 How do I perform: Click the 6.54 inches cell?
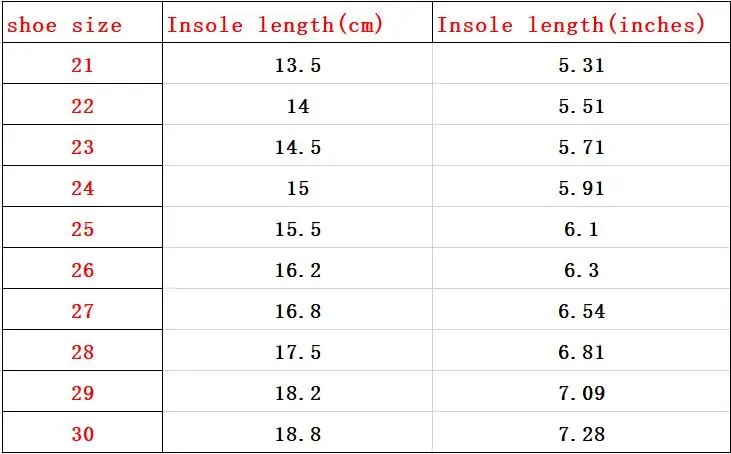(x=581, y=310)
